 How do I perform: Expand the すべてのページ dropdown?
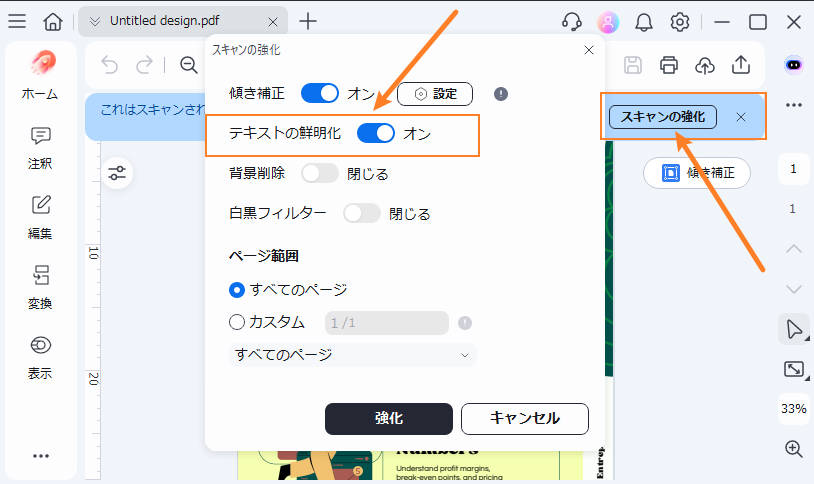pos(352,355)
